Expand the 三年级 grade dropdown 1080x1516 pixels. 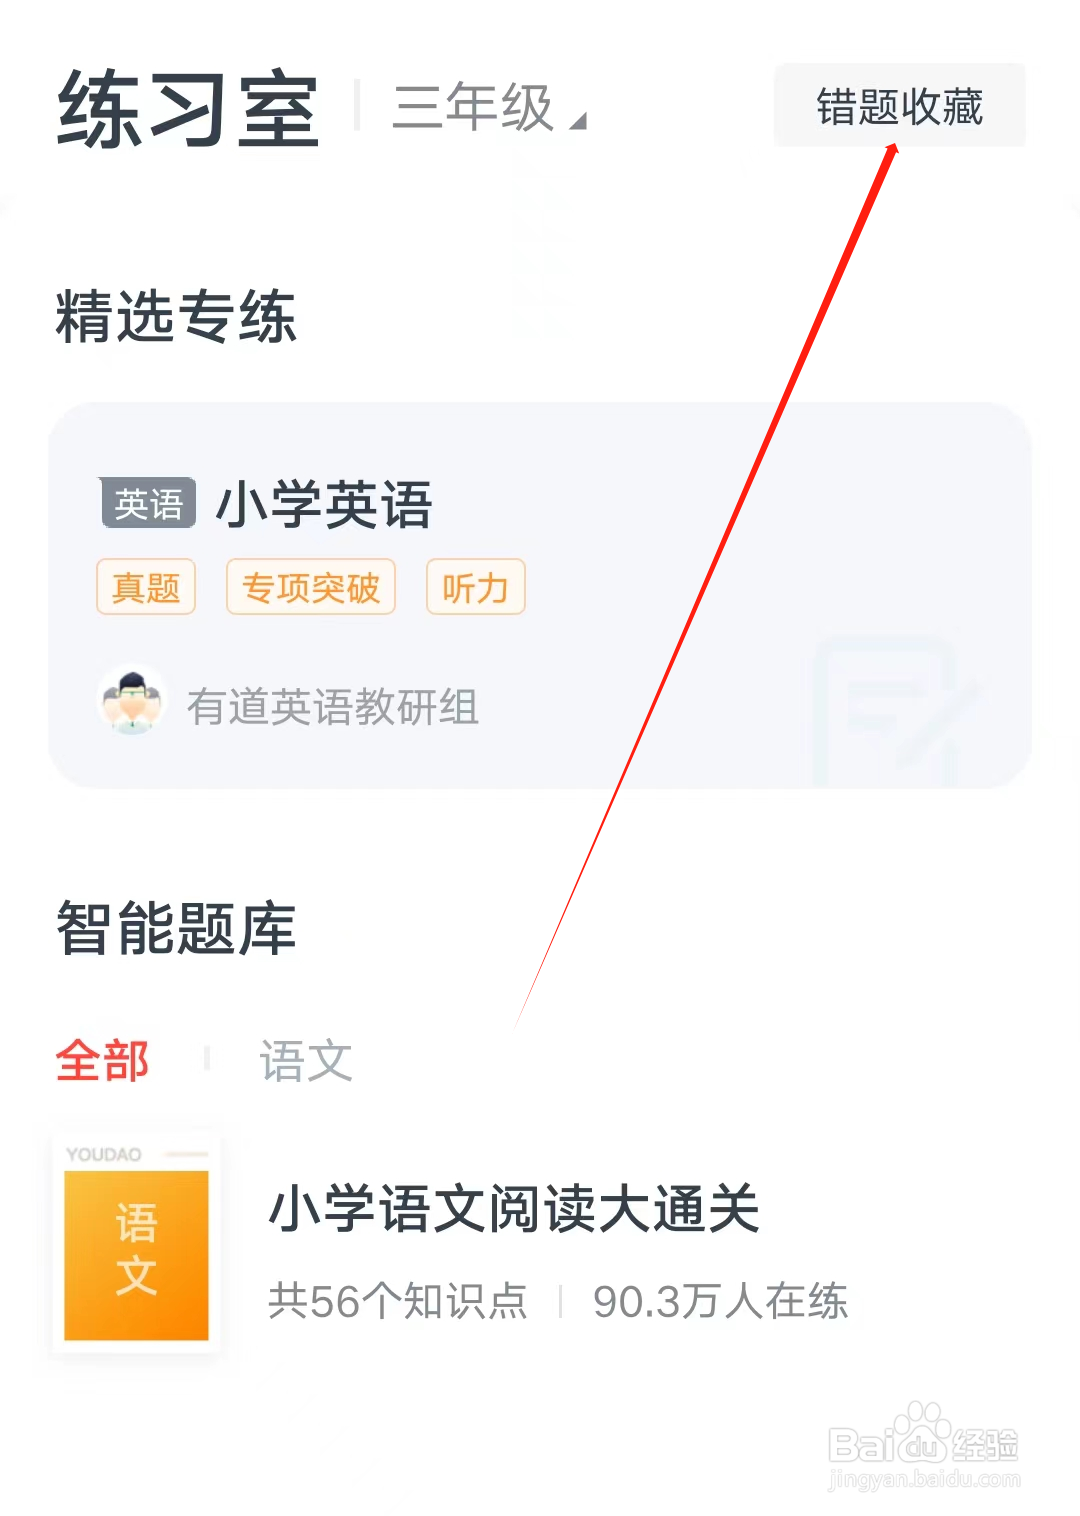(x=488, y=107)
